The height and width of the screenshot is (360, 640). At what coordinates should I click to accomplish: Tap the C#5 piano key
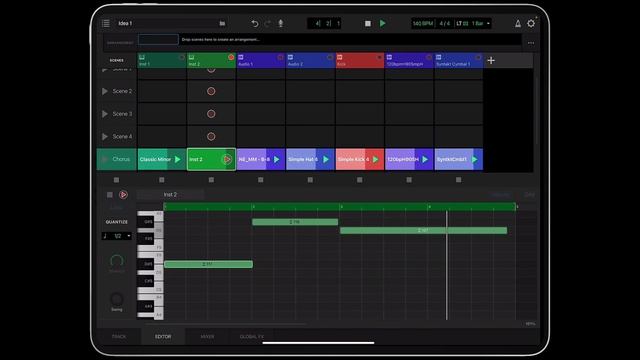[146, 281]
